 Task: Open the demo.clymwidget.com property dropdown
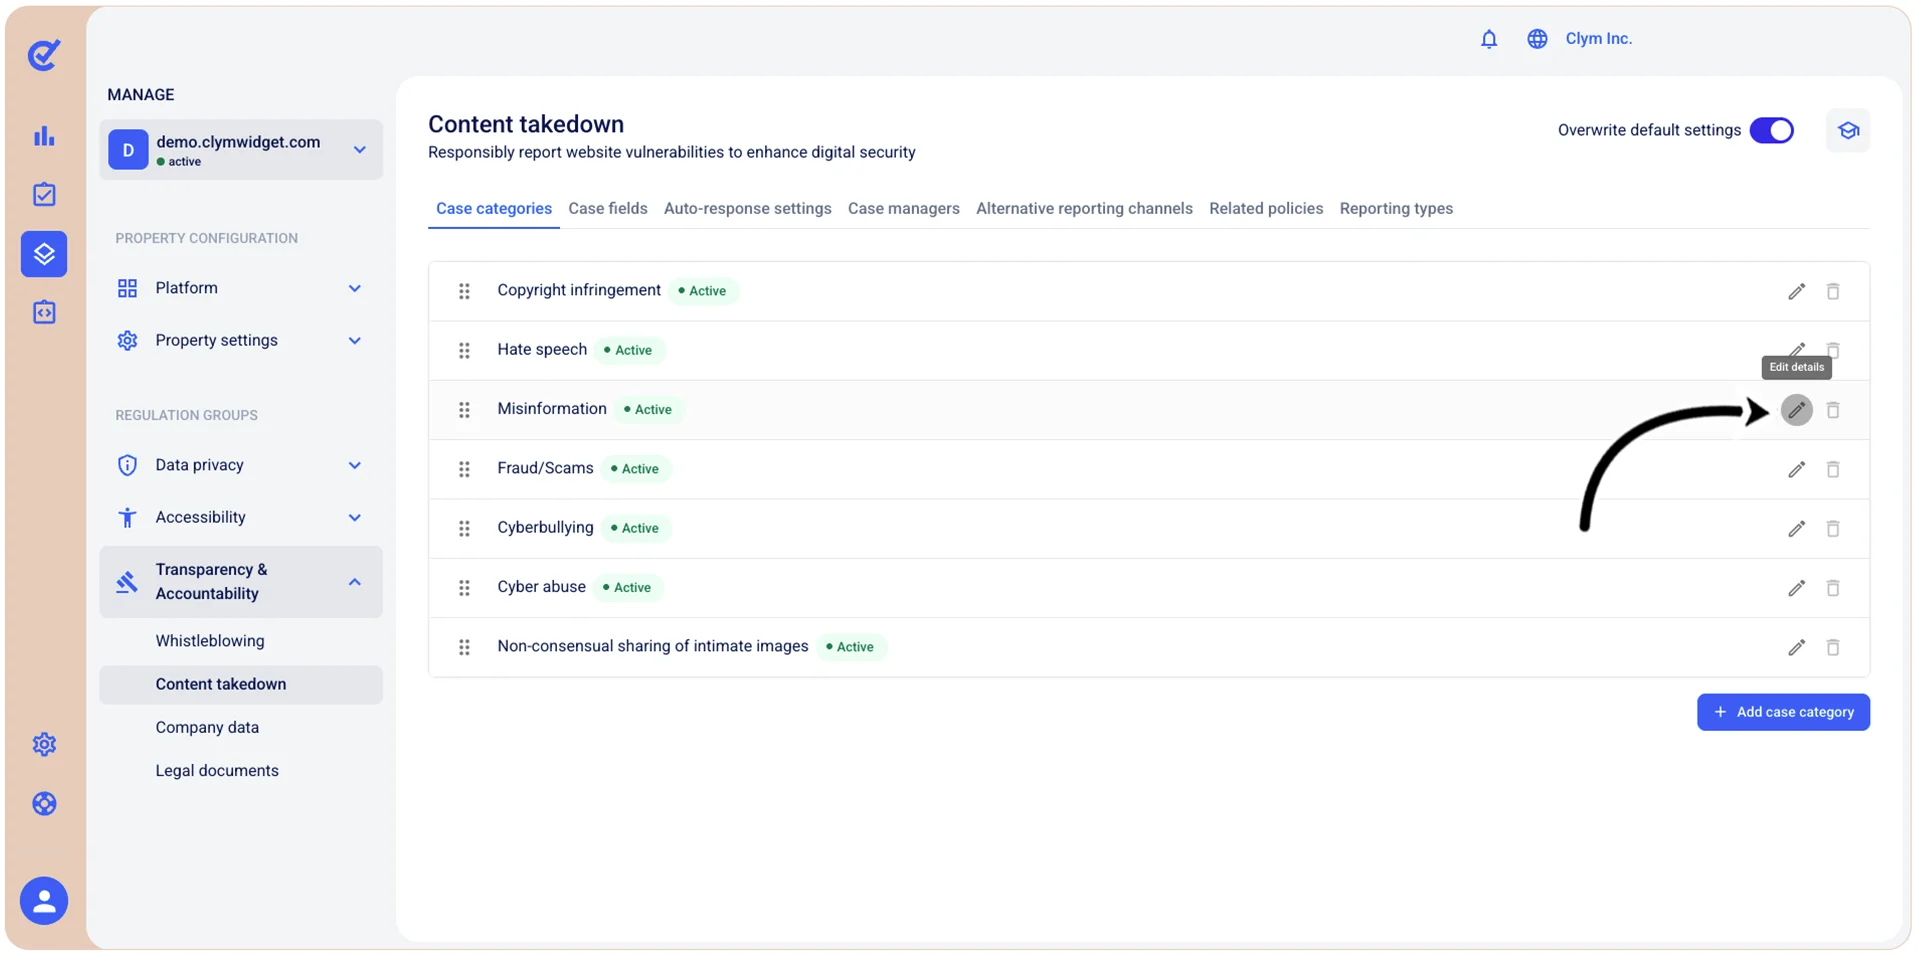[241, 150]
